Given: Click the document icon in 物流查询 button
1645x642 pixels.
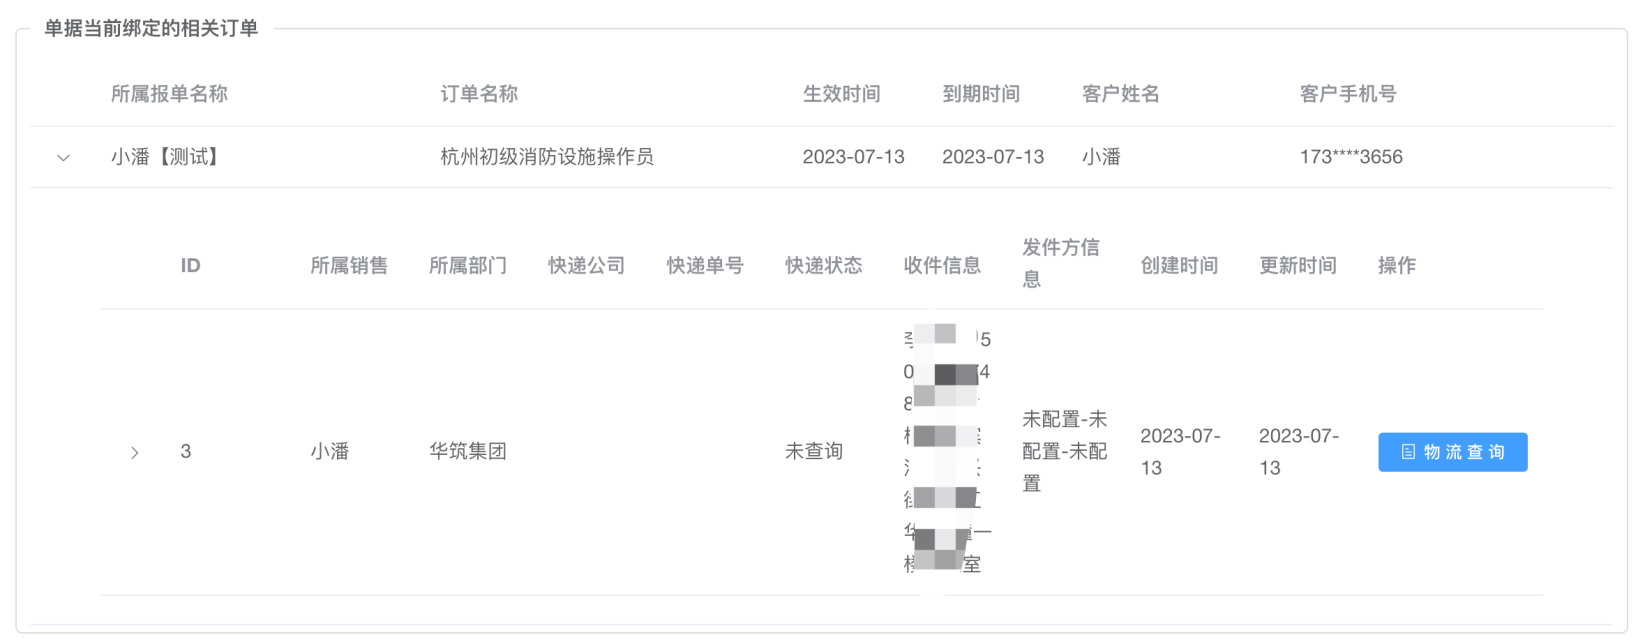Looking at the screenshot, I should [x=1408, y=452].
